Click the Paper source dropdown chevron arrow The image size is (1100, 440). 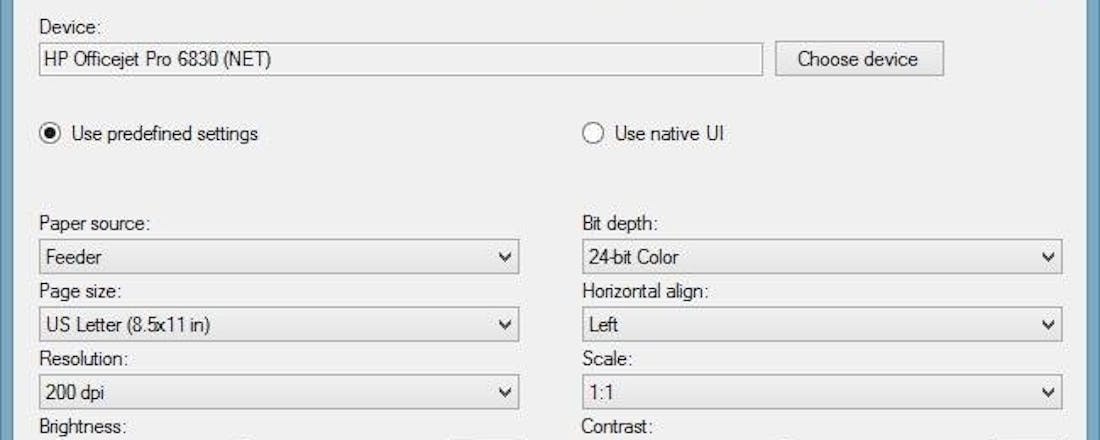(x=505, y=257)
